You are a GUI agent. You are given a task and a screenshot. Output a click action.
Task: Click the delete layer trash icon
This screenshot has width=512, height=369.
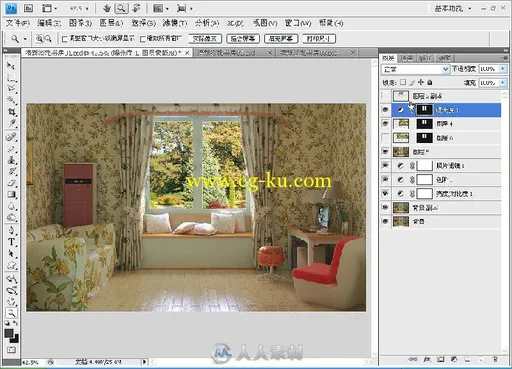(x=495, y=359)
